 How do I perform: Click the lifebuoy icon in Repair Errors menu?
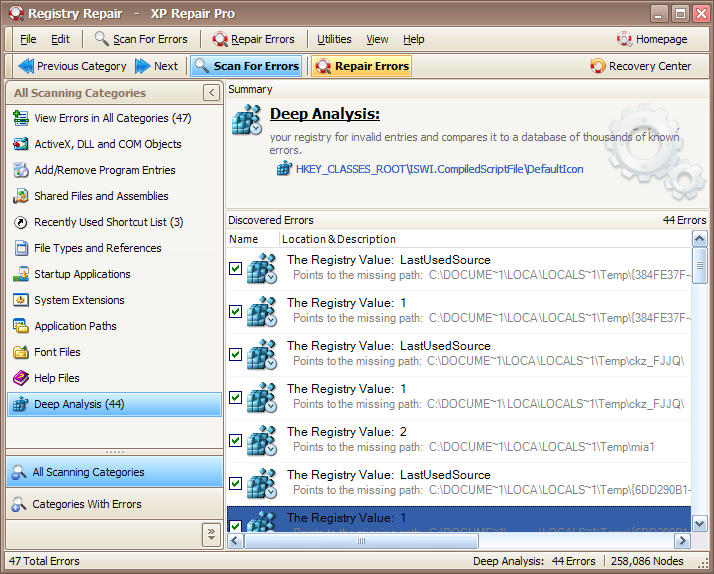tap(220, 39)
